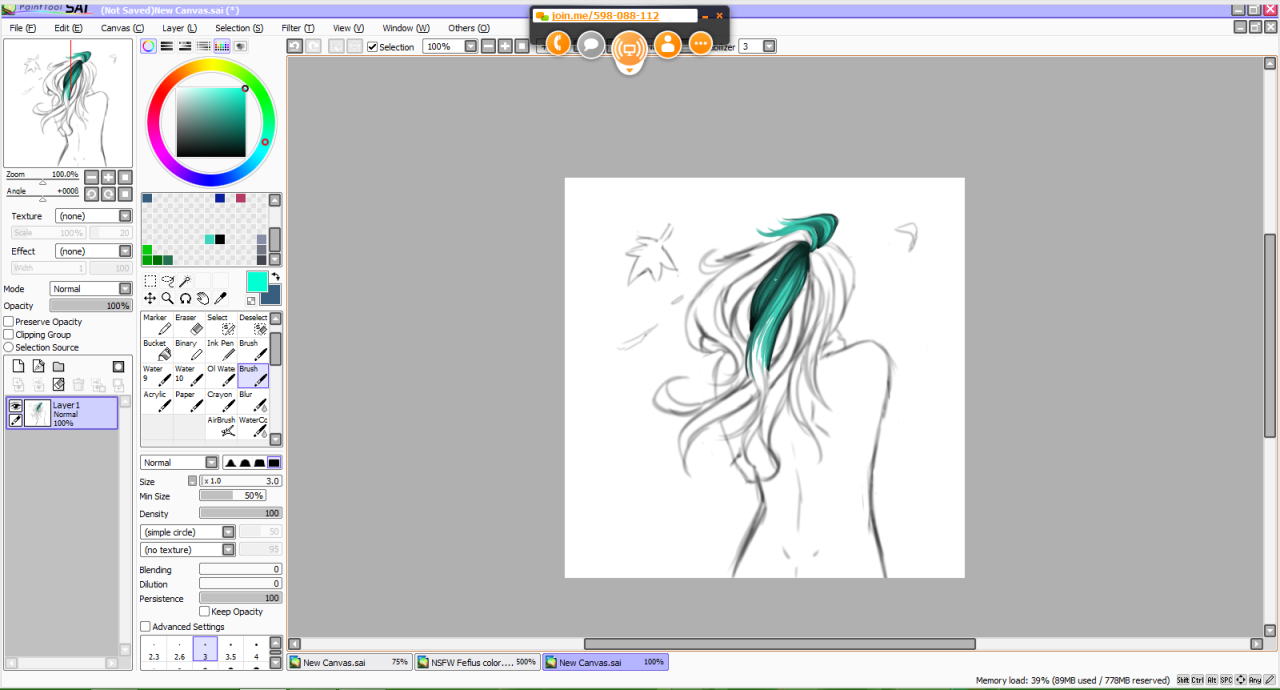Image resolution: width=1280 pixels, height=690 pixels.
Task: Adjust the layer Opacity slider
Action: [90, 306]
